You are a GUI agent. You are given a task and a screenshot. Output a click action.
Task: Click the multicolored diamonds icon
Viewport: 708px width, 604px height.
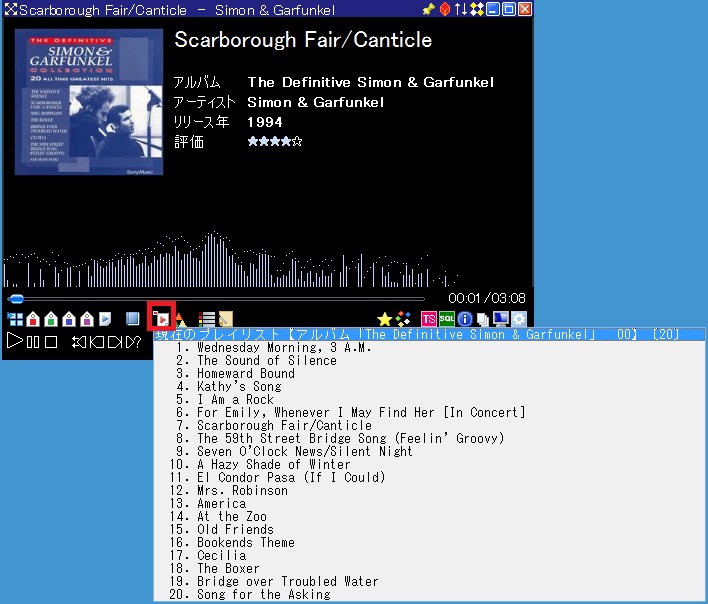(x=403, y=319)
